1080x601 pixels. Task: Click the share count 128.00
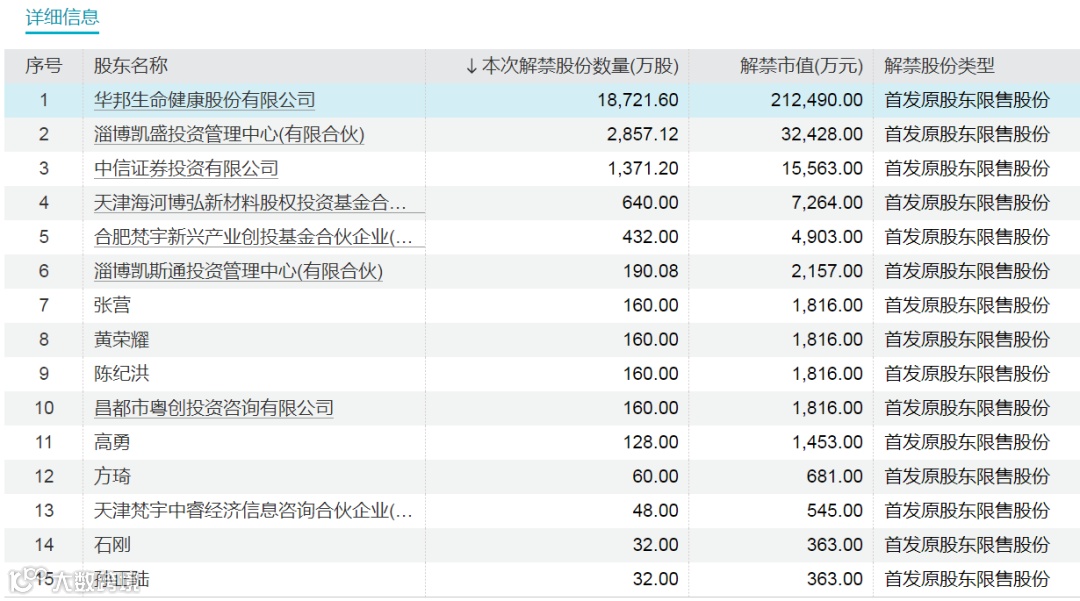(651, 443)
